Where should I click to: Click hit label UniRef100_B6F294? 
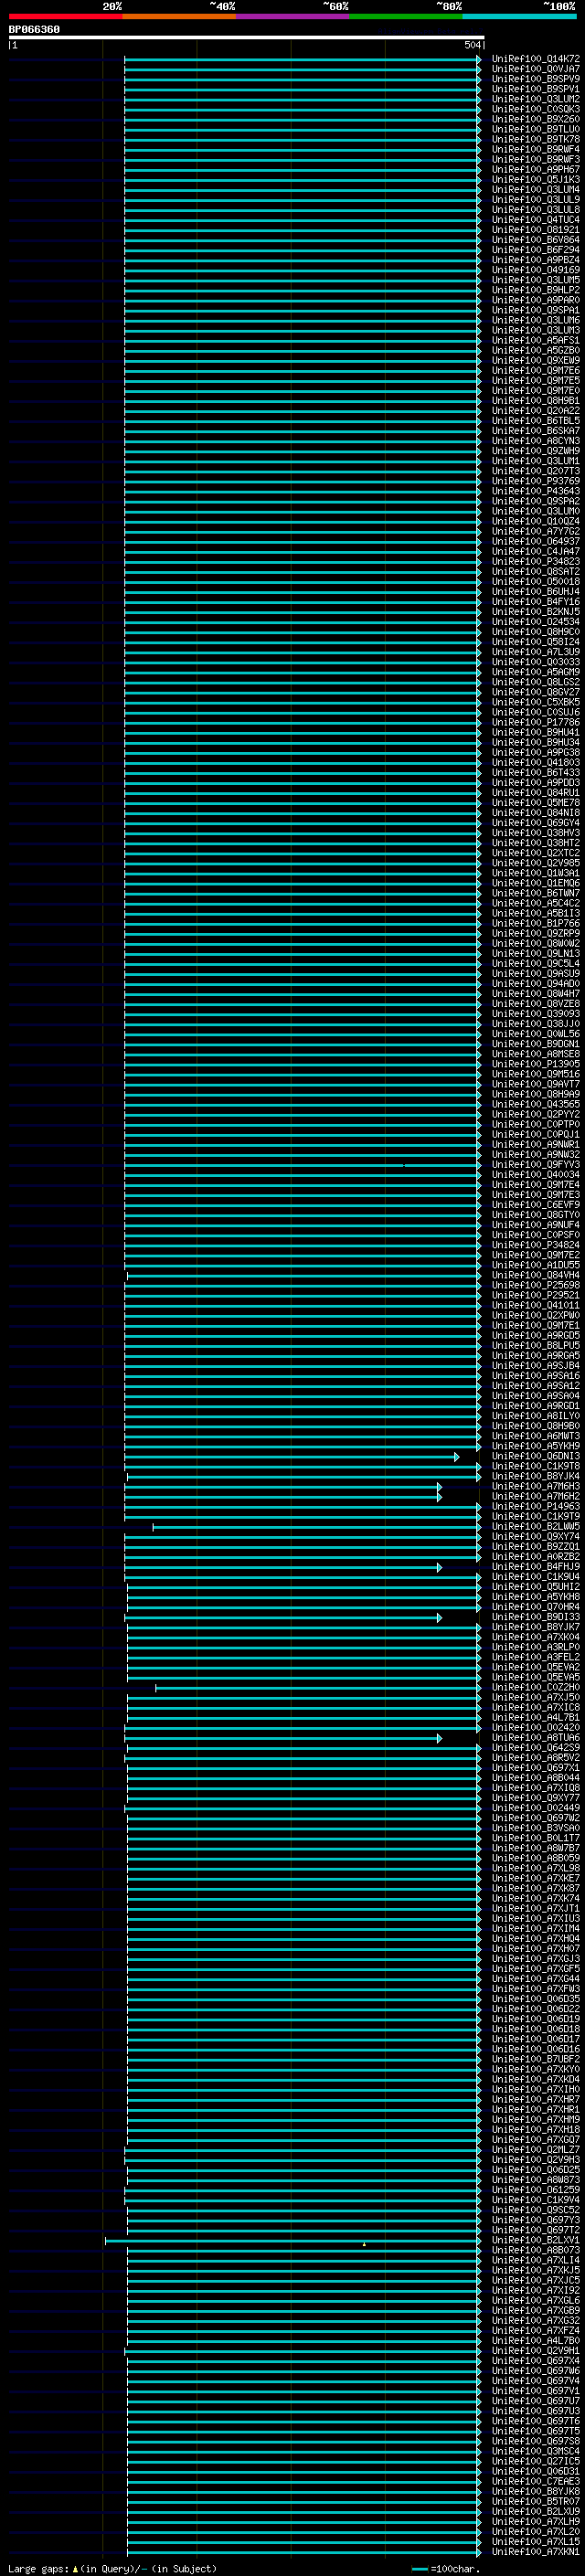coord(536,250)
